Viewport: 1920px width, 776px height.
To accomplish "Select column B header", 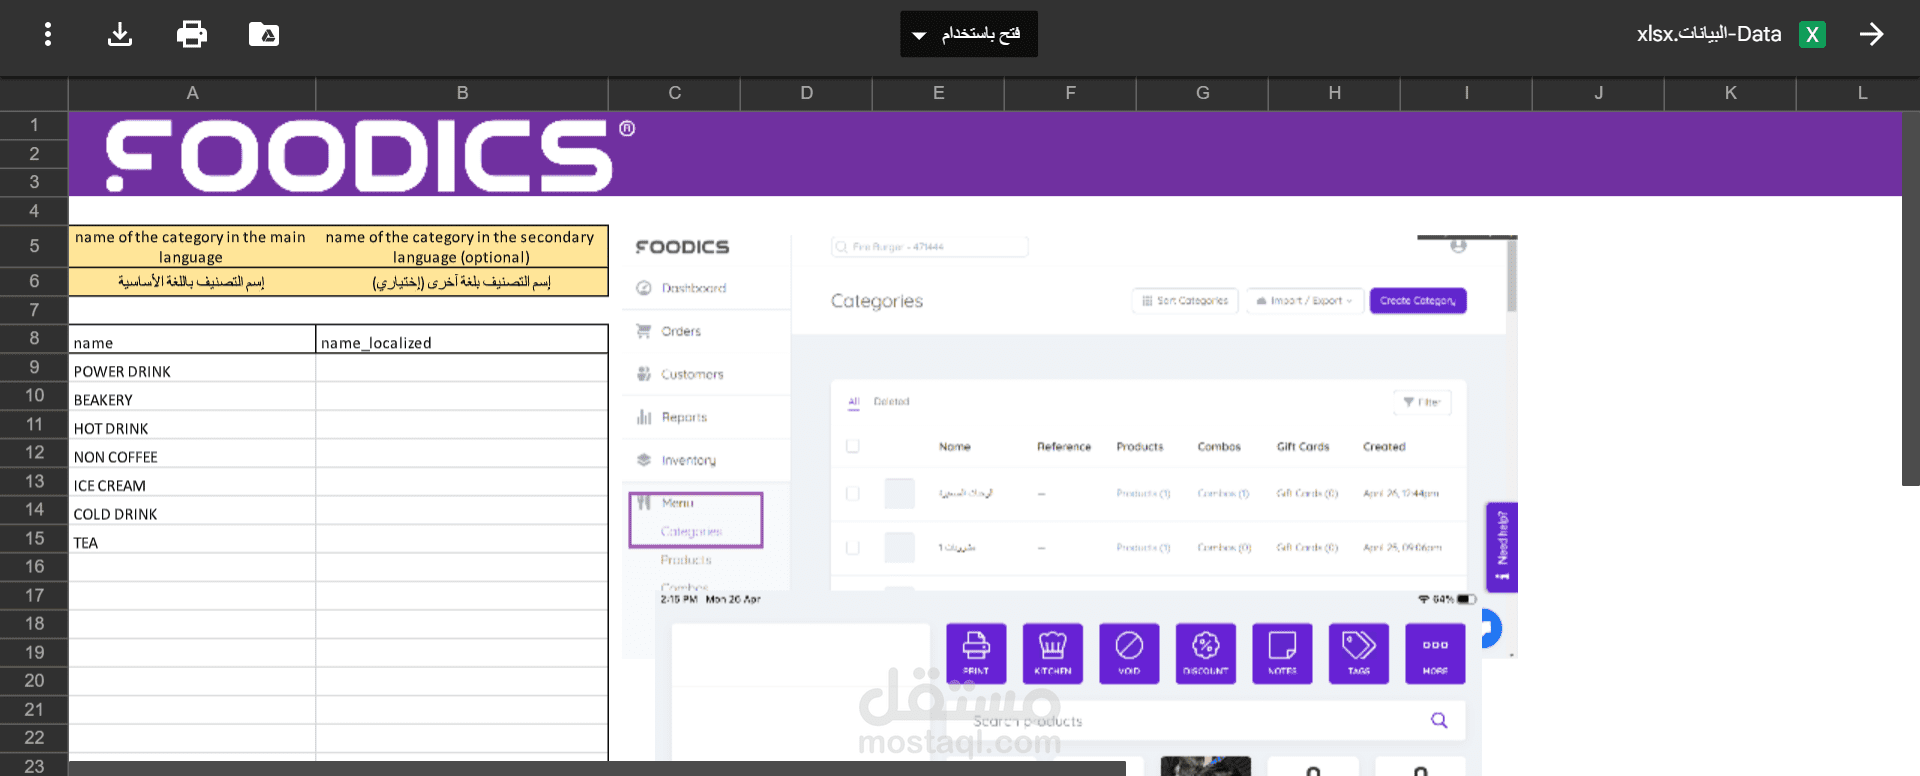I will [x=462, y=93].
